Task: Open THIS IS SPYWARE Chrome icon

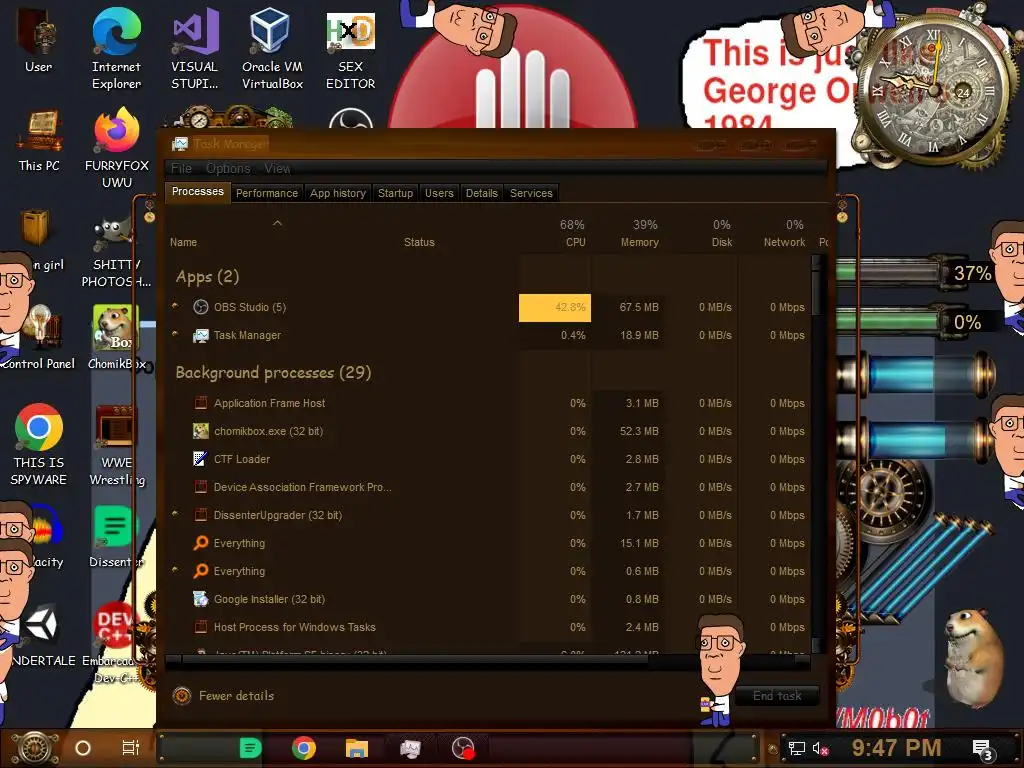Action: 39,445
